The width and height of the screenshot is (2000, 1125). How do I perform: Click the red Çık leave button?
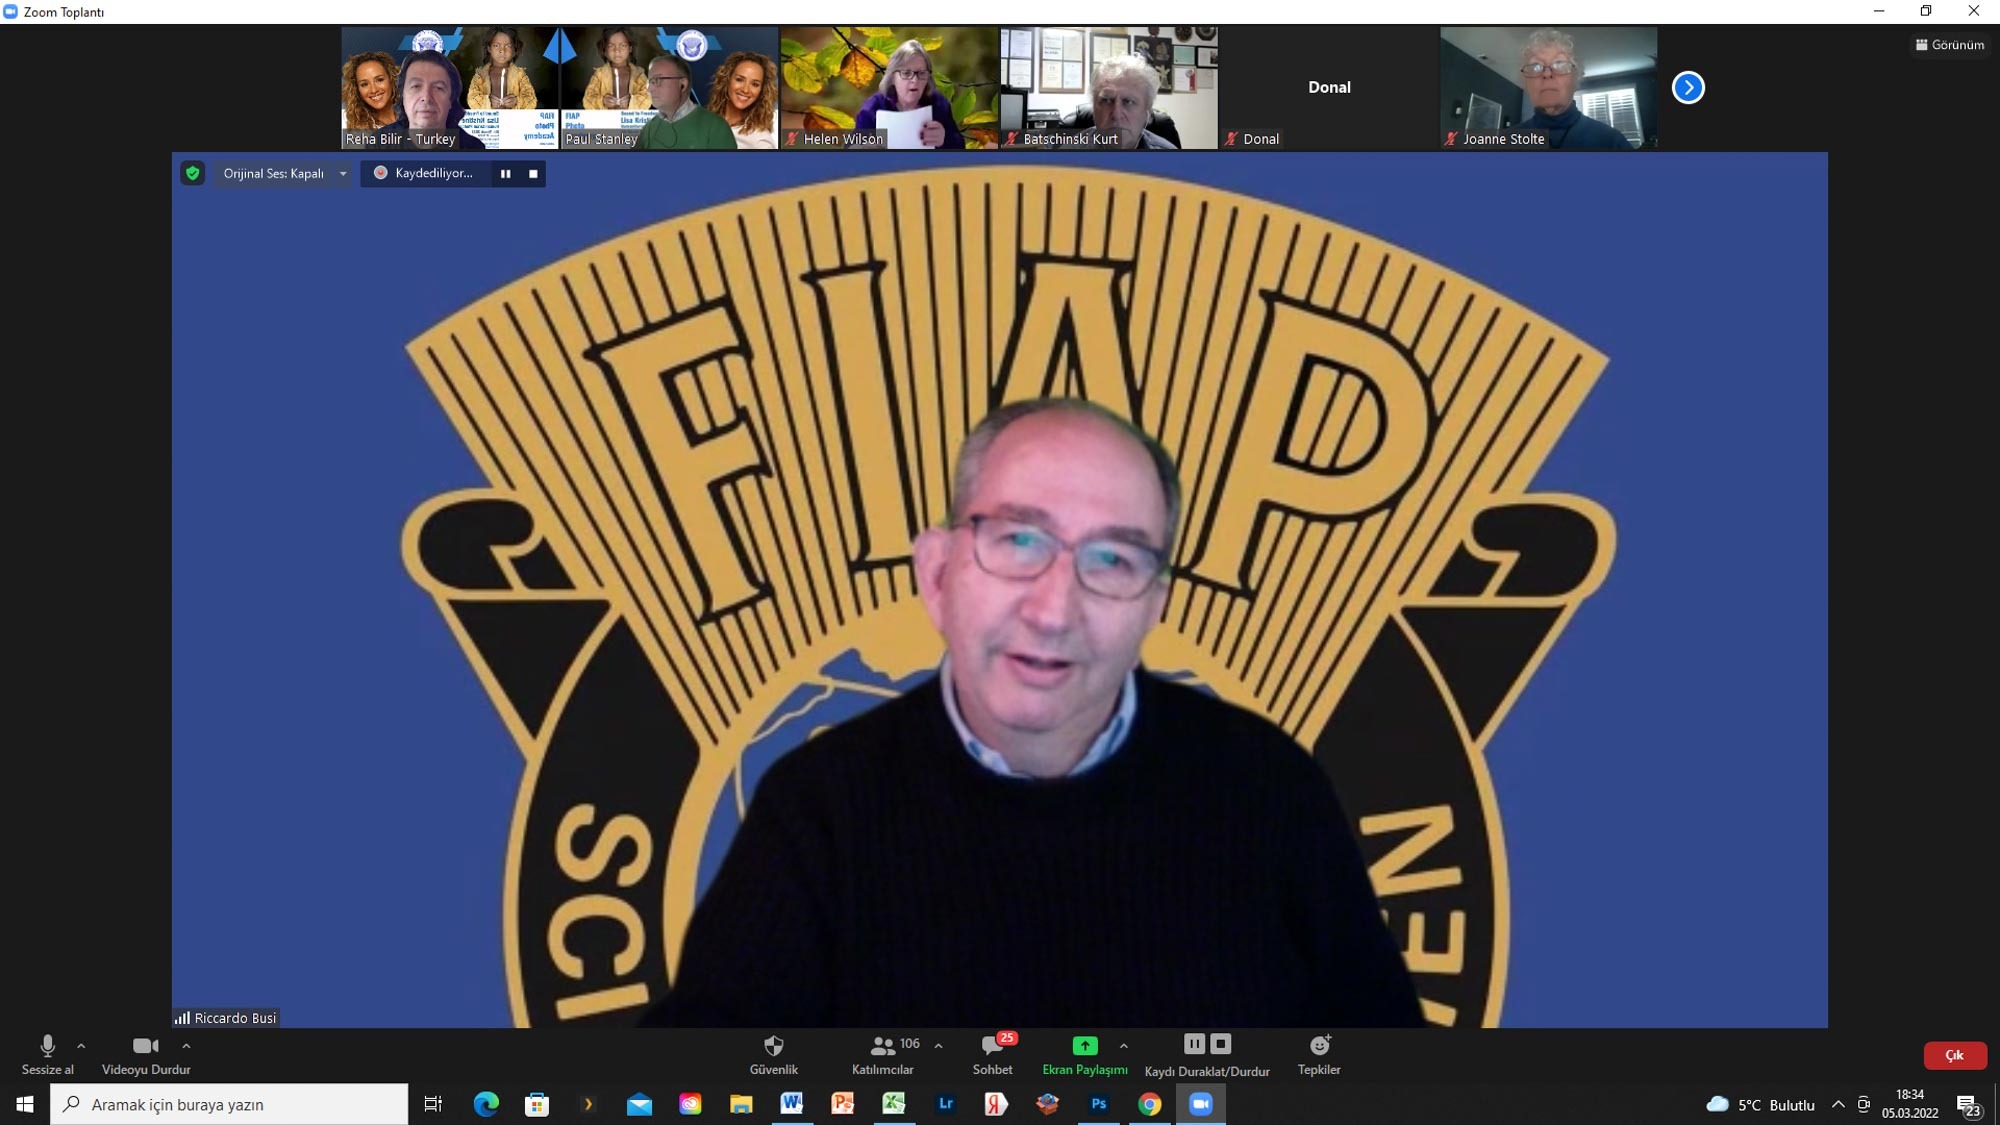(1954, 1055)
